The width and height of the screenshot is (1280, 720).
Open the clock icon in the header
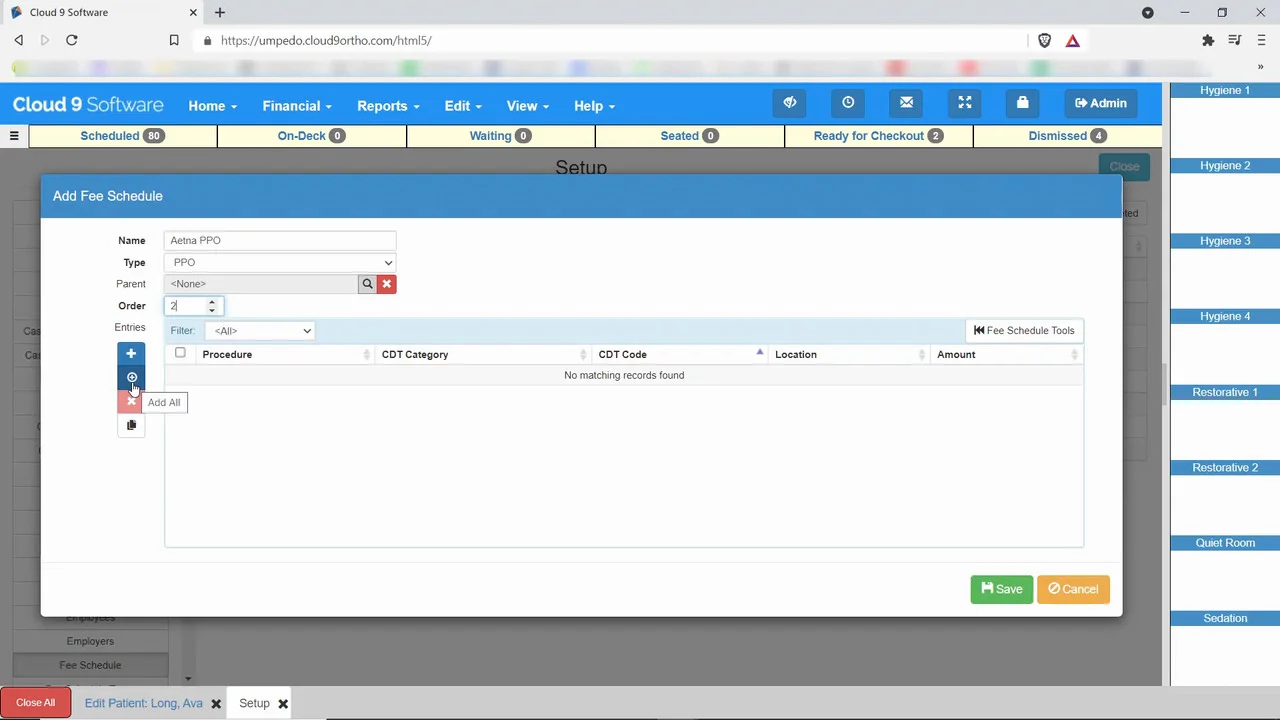coord(848,103)
